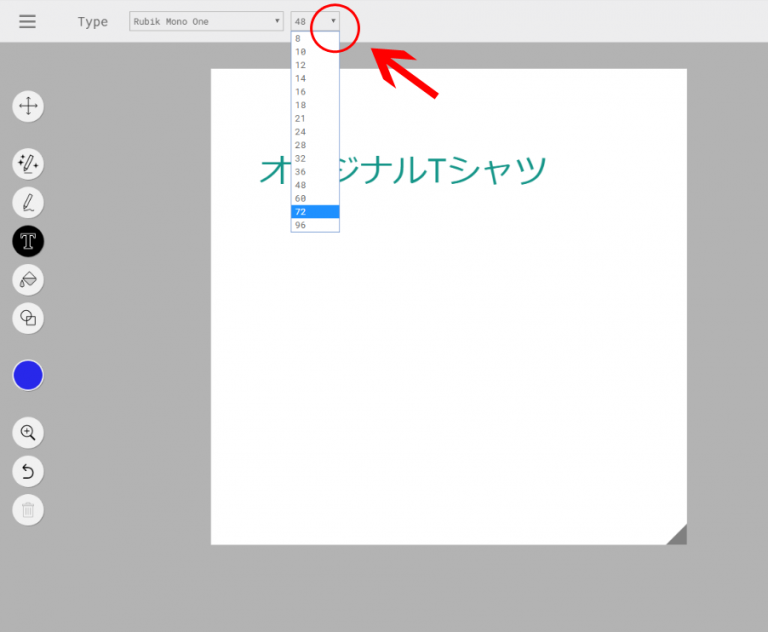
Task: Choose font size 96 from list
Action: pyautogui.click(x=315, y=225)
